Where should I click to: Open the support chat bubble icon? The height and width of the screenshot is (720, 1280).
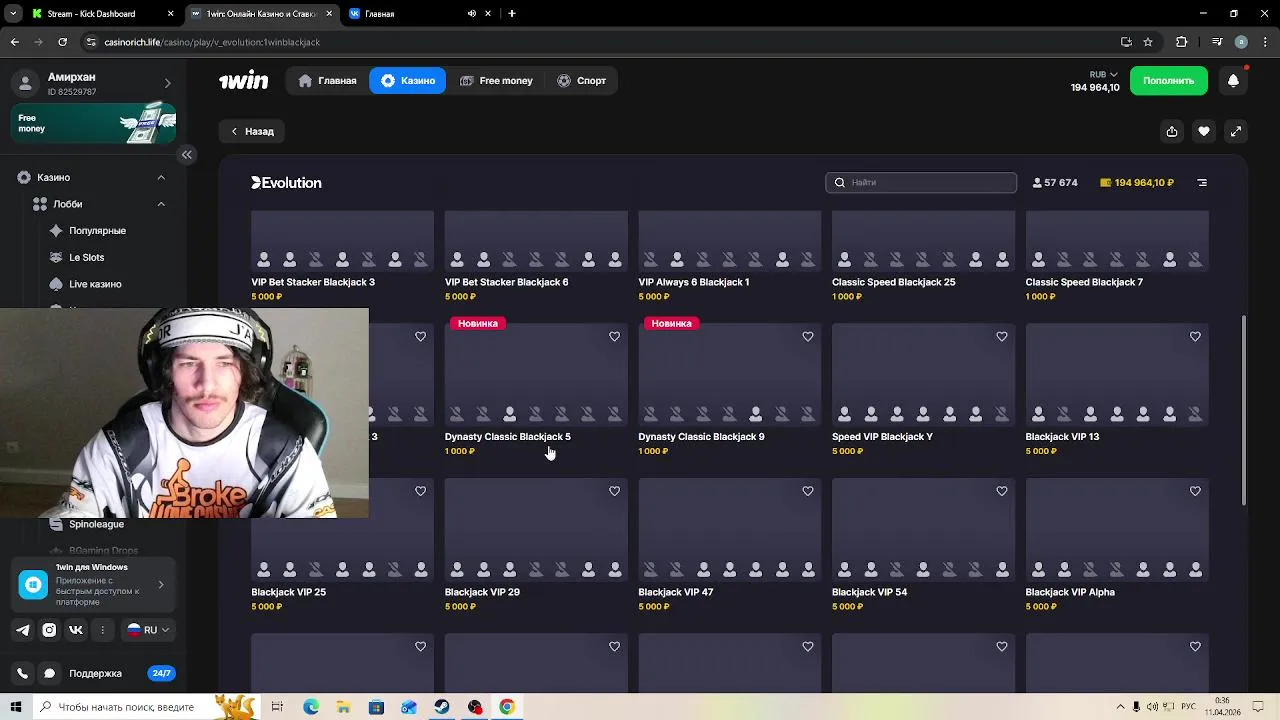point(49,674)
